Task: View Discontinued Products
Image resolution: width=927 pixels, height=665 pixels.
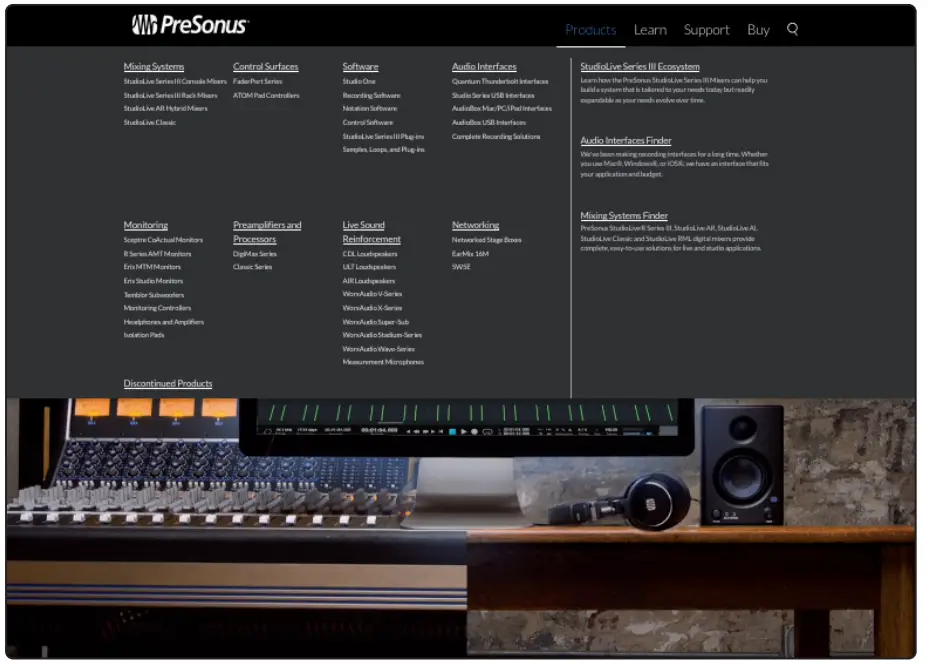Action: (x=168, y=383)
